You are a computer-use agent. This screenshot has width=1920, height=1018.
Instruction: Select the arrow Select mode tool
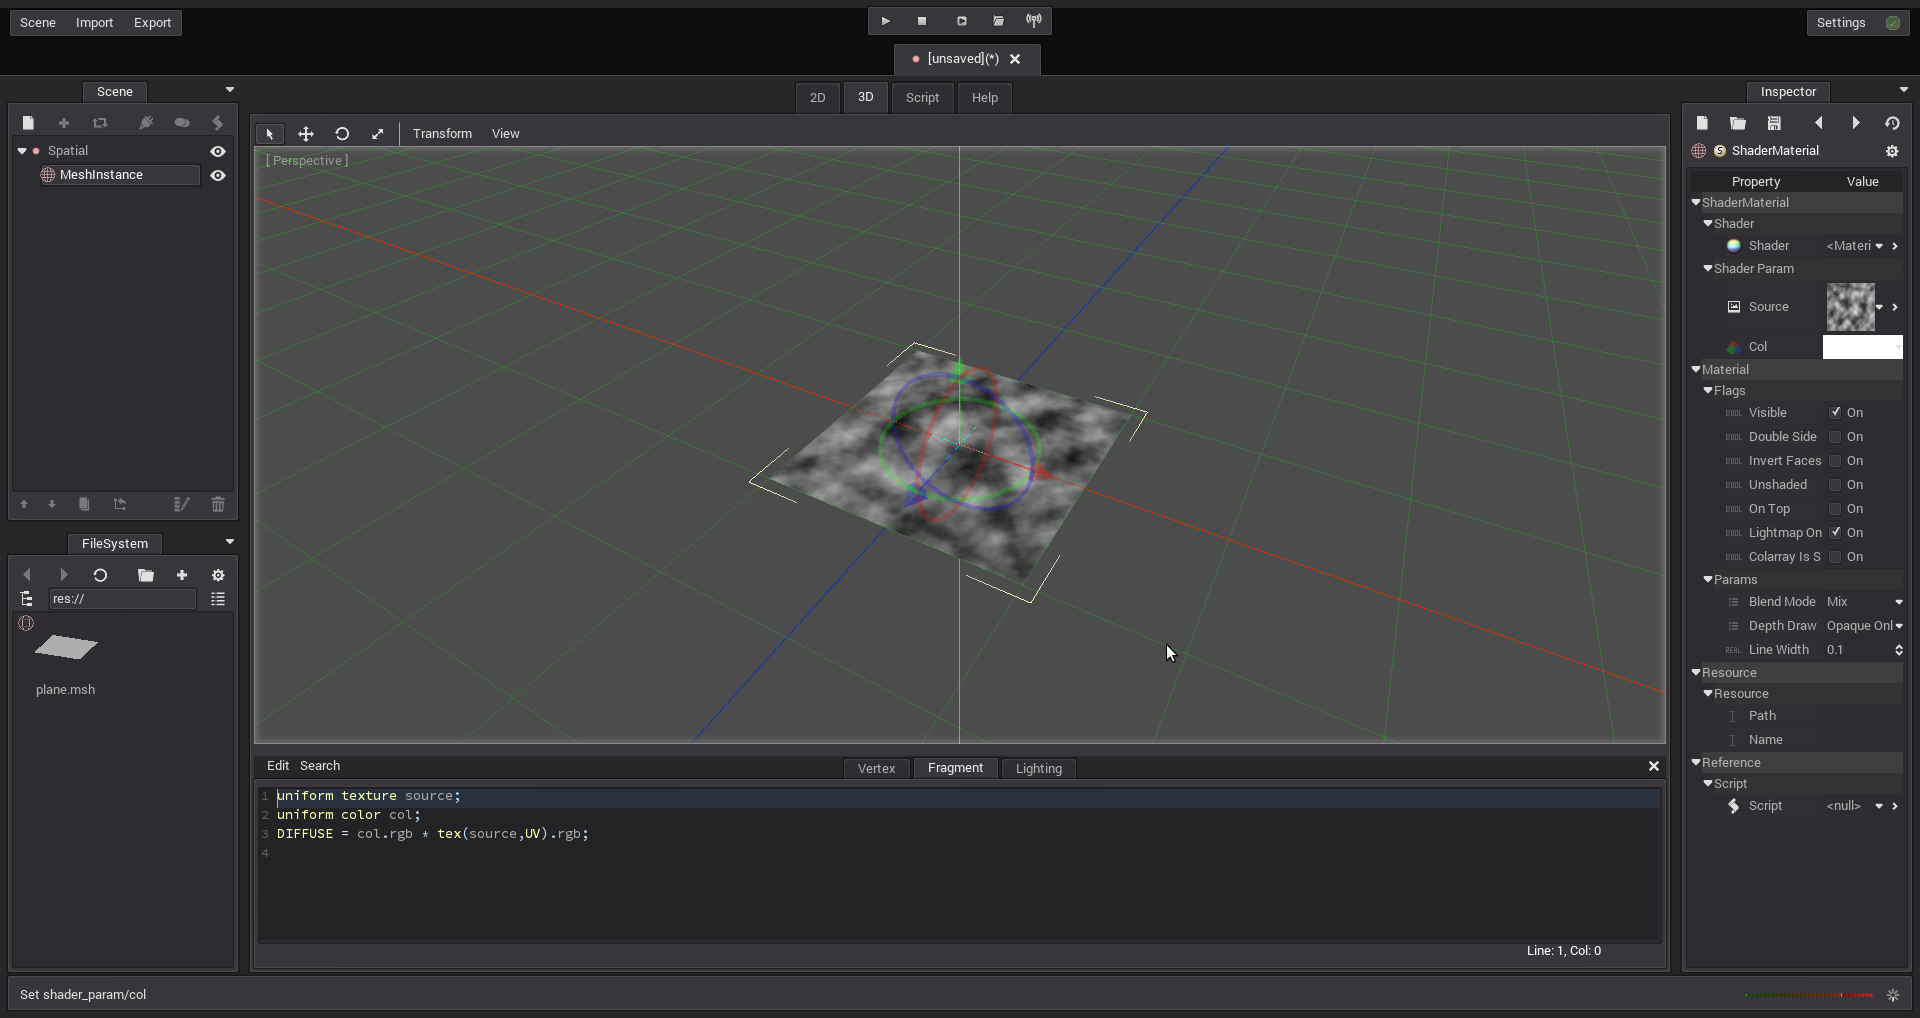(x=270, y=134)
